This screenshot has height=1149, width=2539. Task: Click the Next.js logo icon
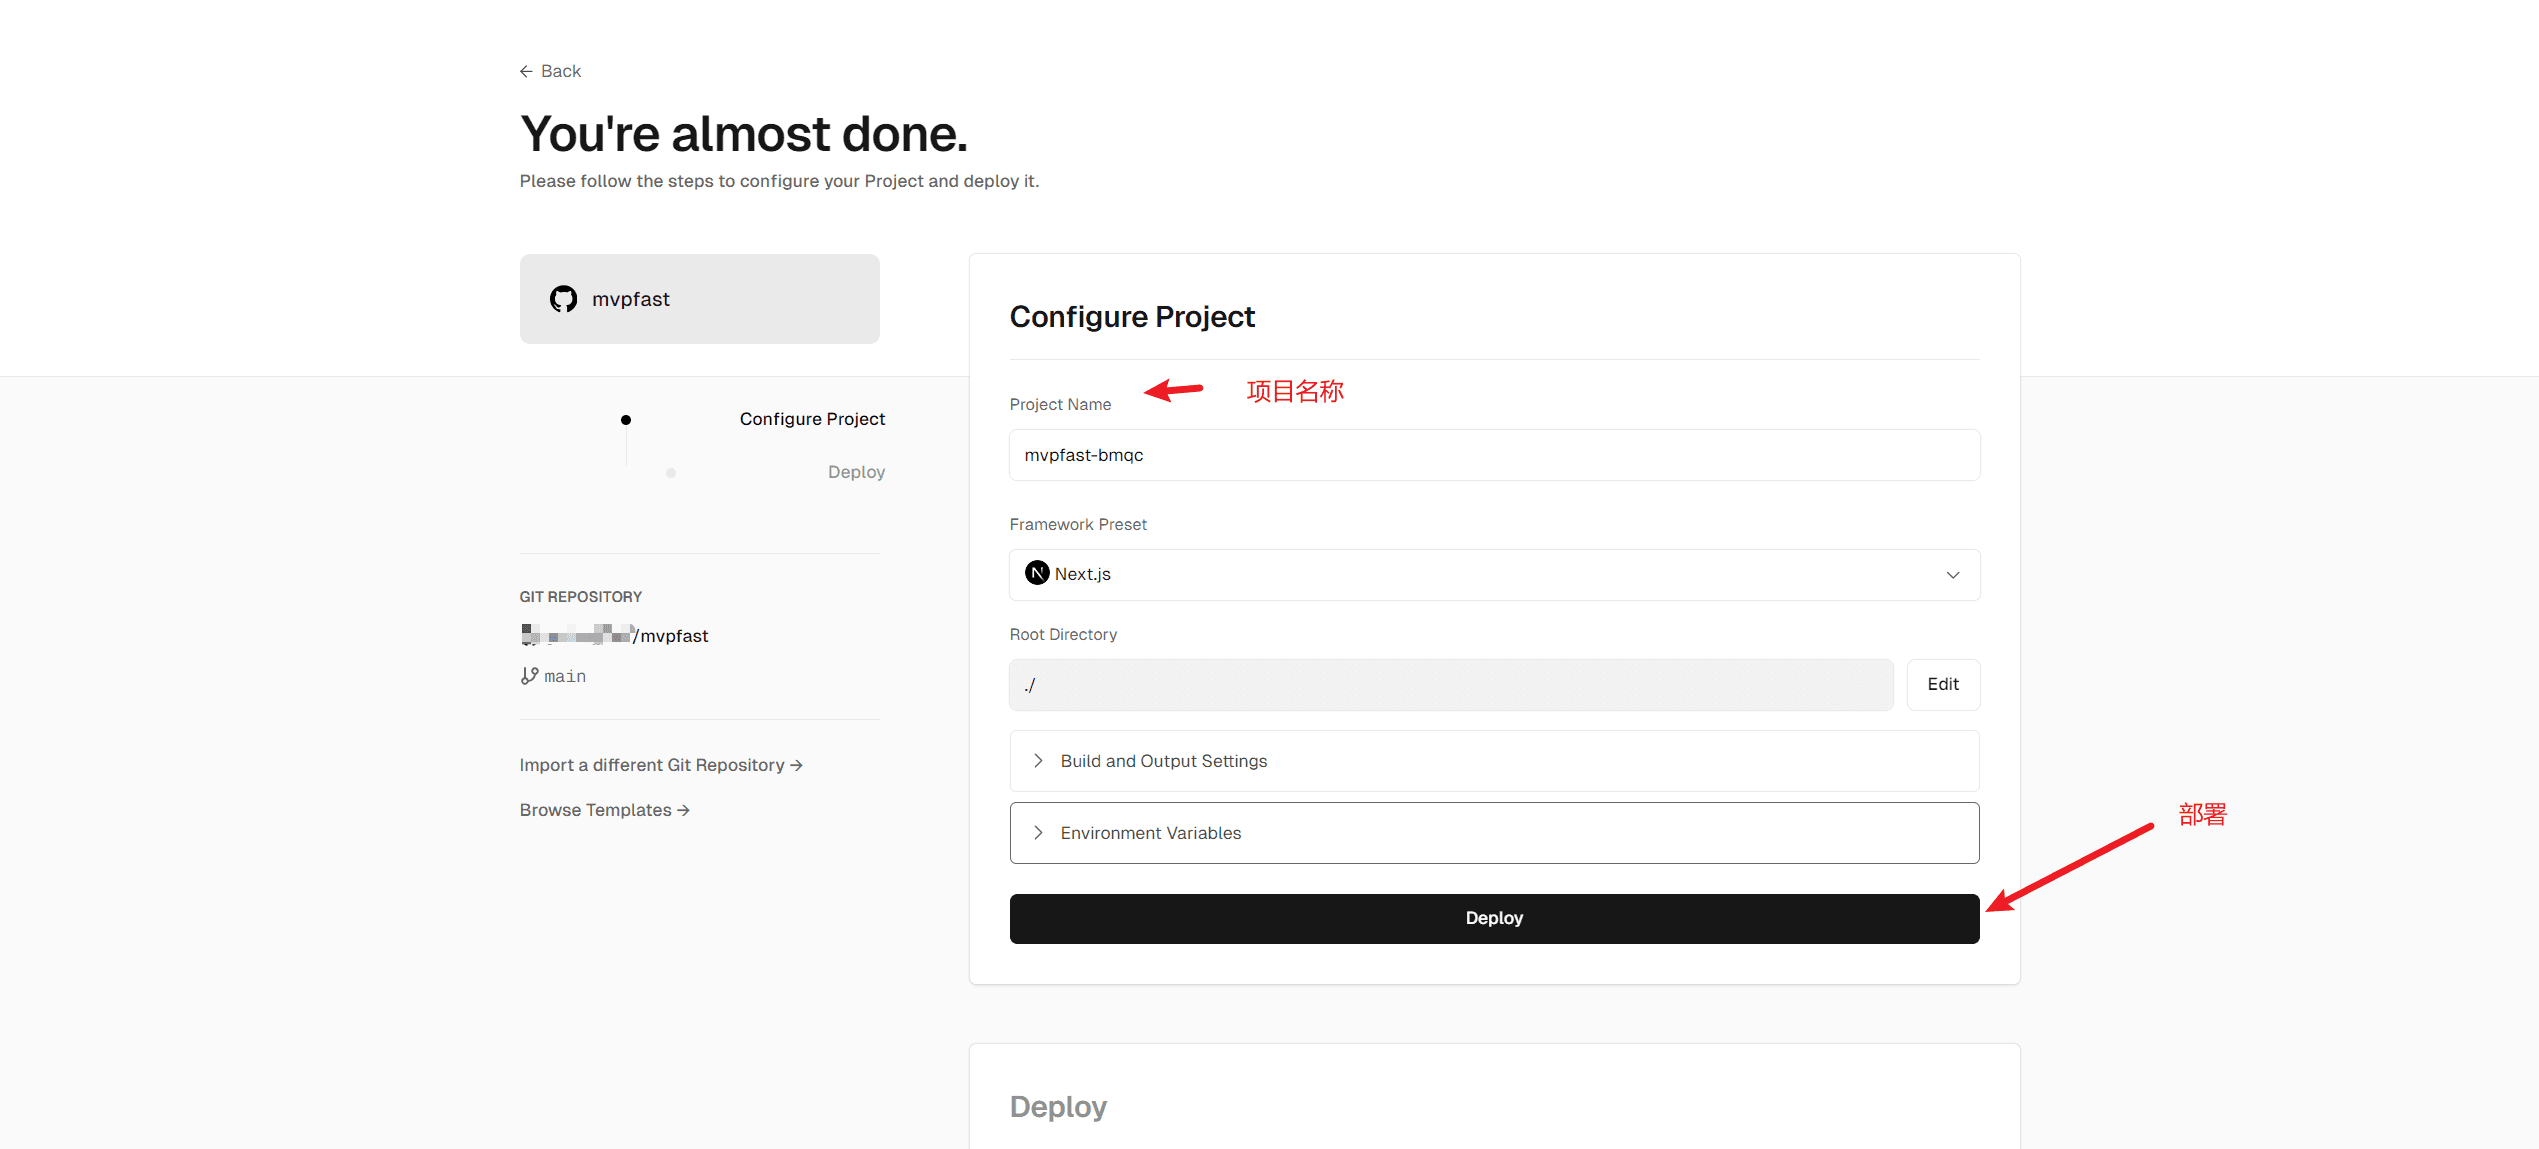[1037, 573]
